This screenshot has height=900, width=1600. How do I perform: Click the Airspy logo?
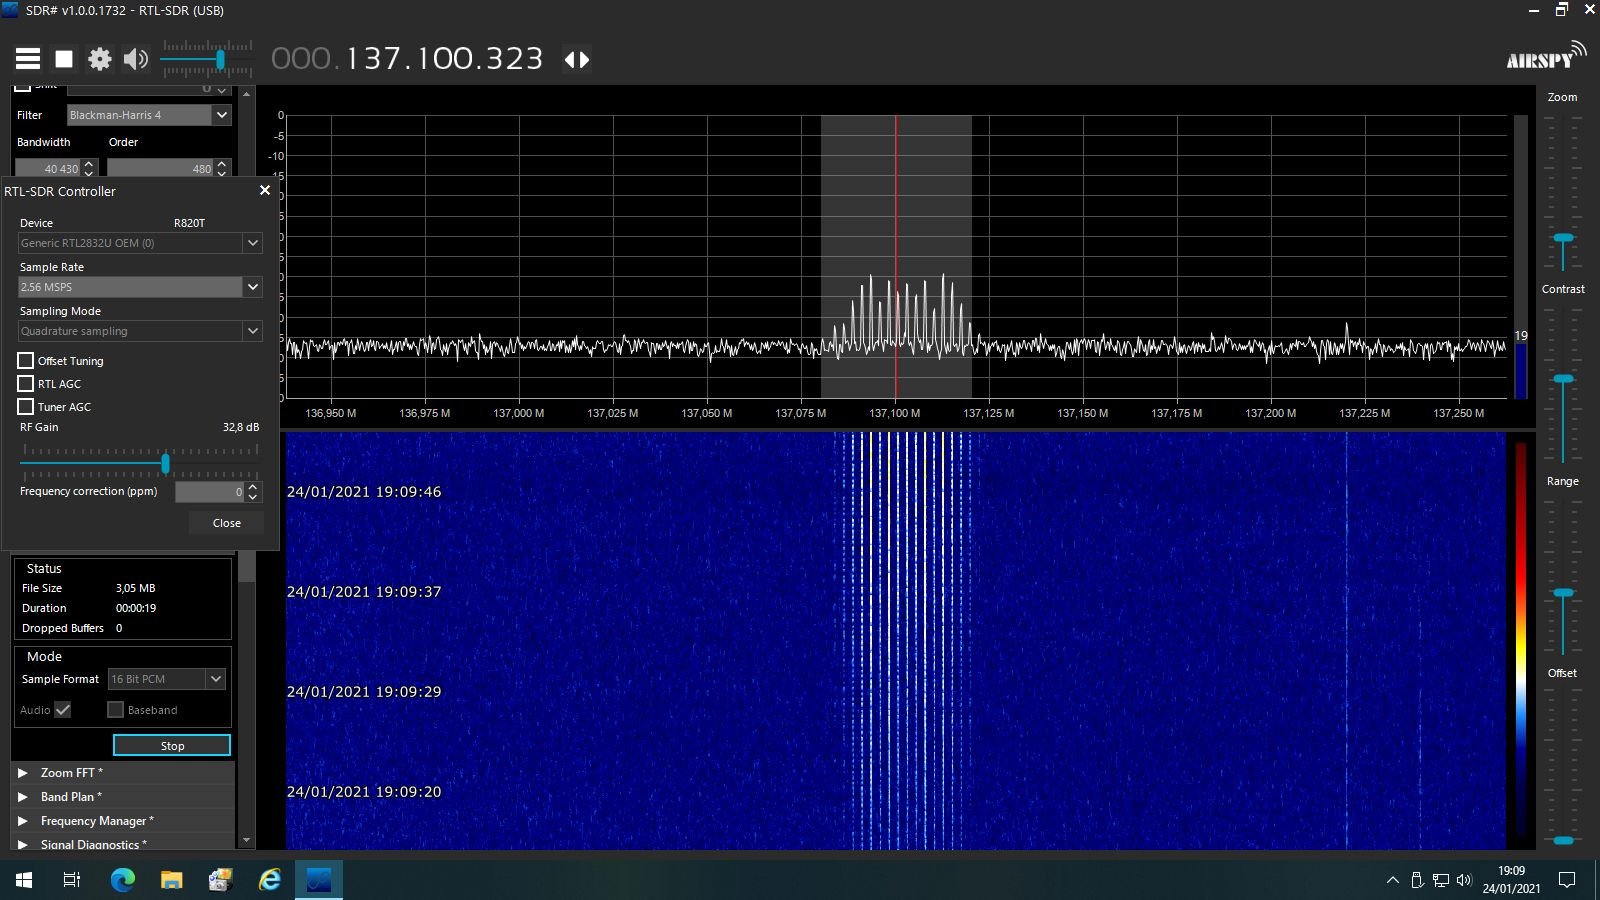(x=1545, y=58)
